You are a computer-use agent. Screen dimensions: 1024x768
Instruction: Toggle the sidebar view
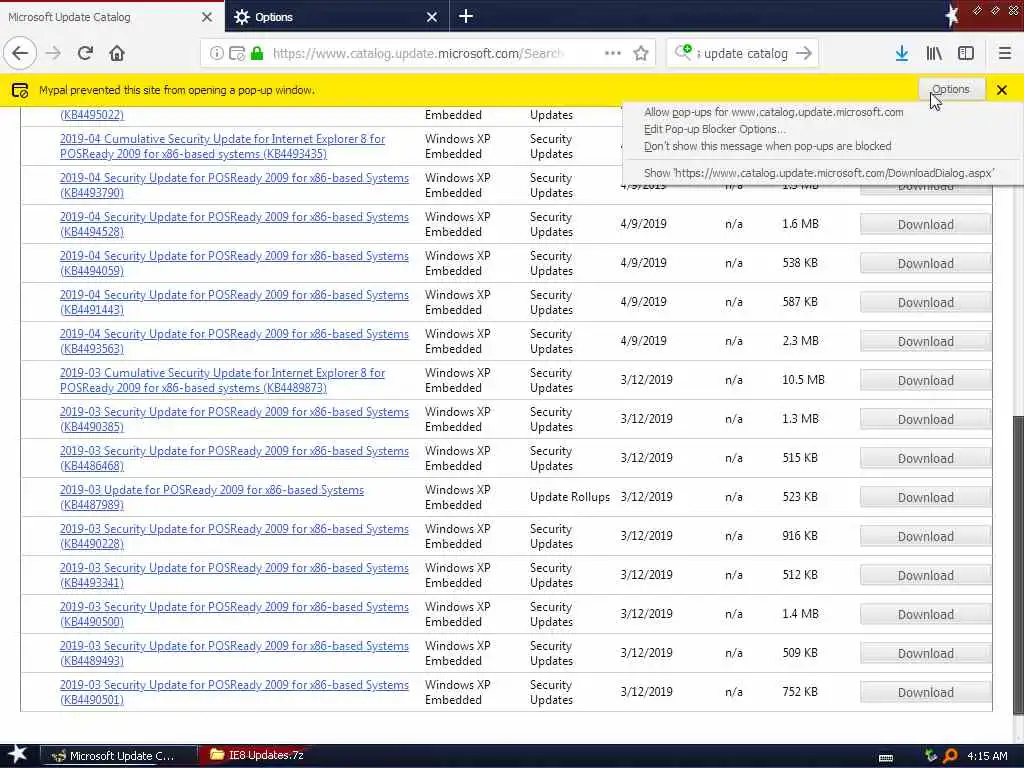point(966,53)
